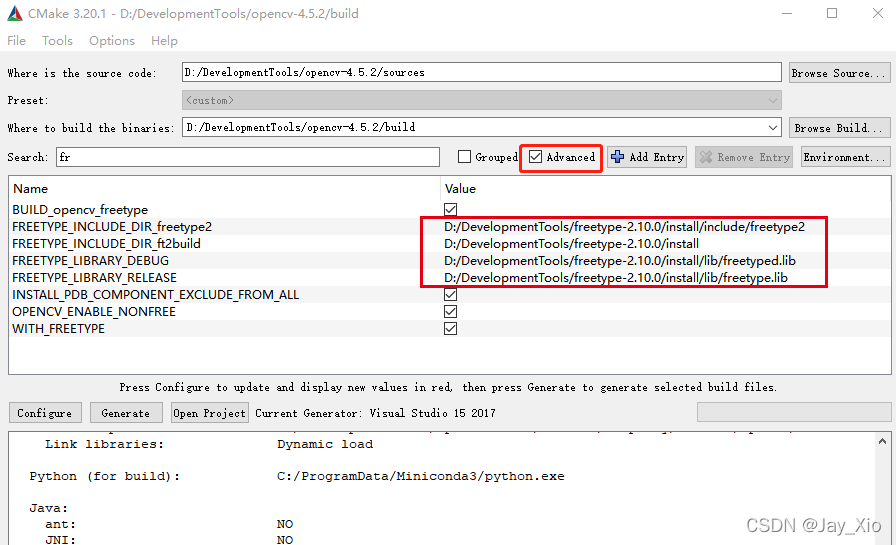
Task: Click the freetype-2.10.0/install value for ft2build
Action: tap(571, 244)
